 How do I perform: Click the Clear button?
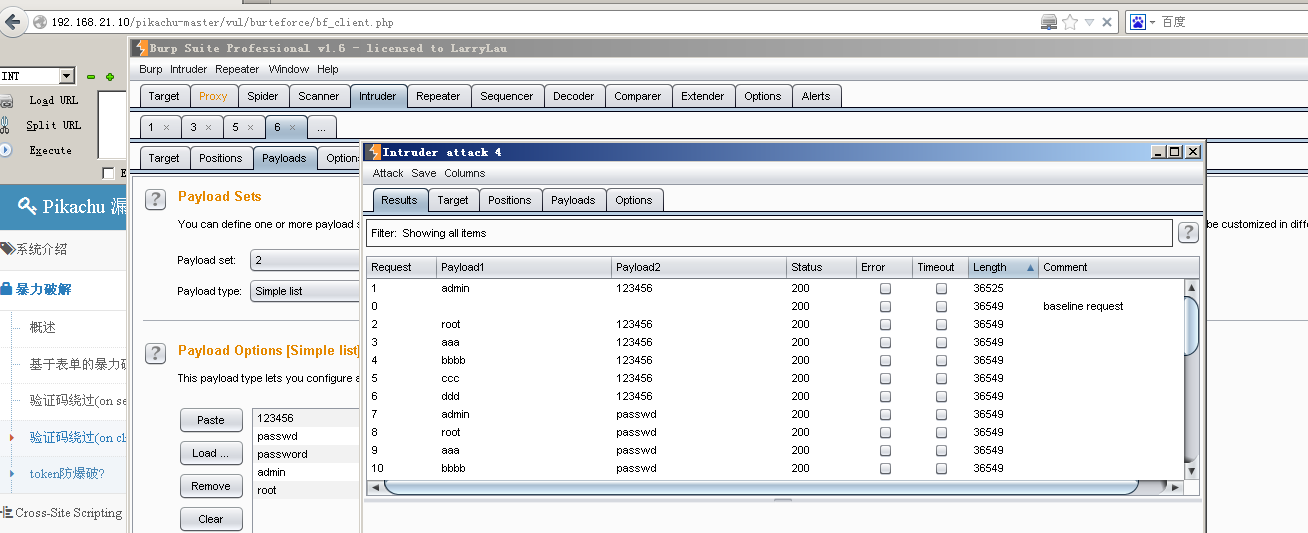point(211,519)
